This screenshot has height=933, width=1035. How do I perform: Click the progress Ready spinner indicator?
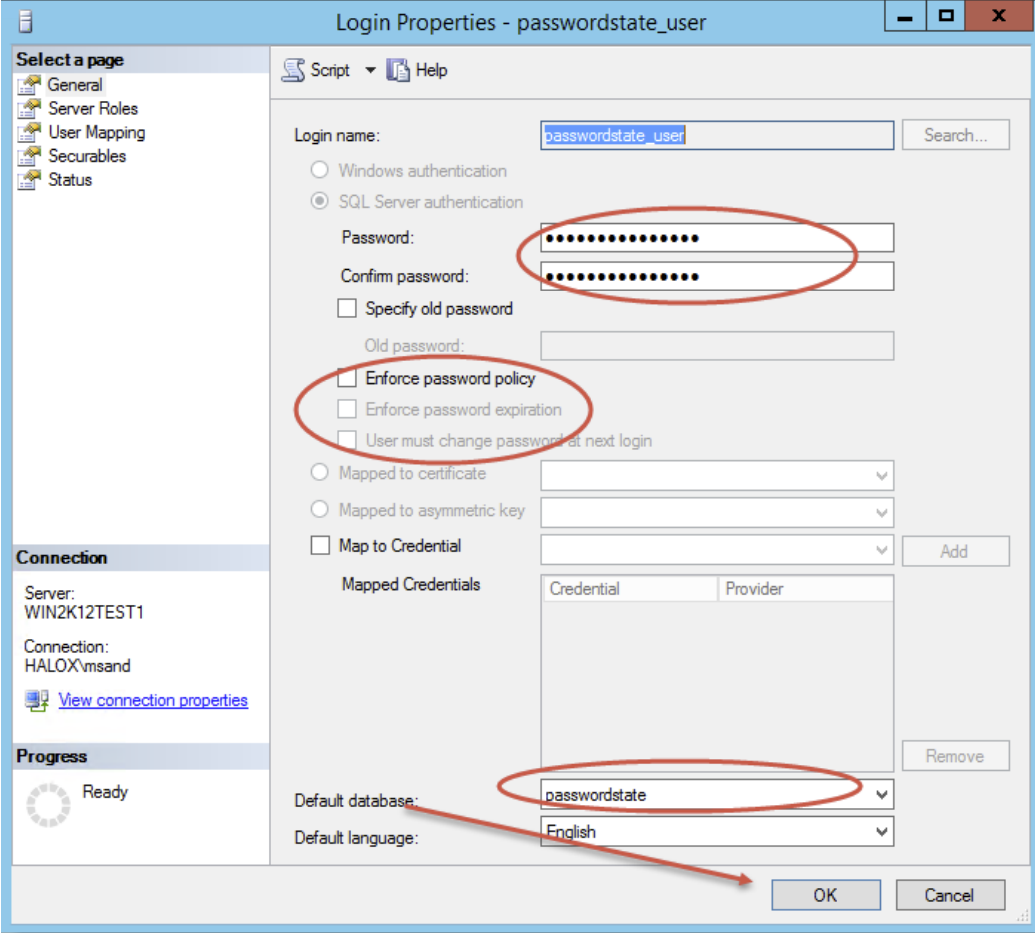(x=48, y=805)
